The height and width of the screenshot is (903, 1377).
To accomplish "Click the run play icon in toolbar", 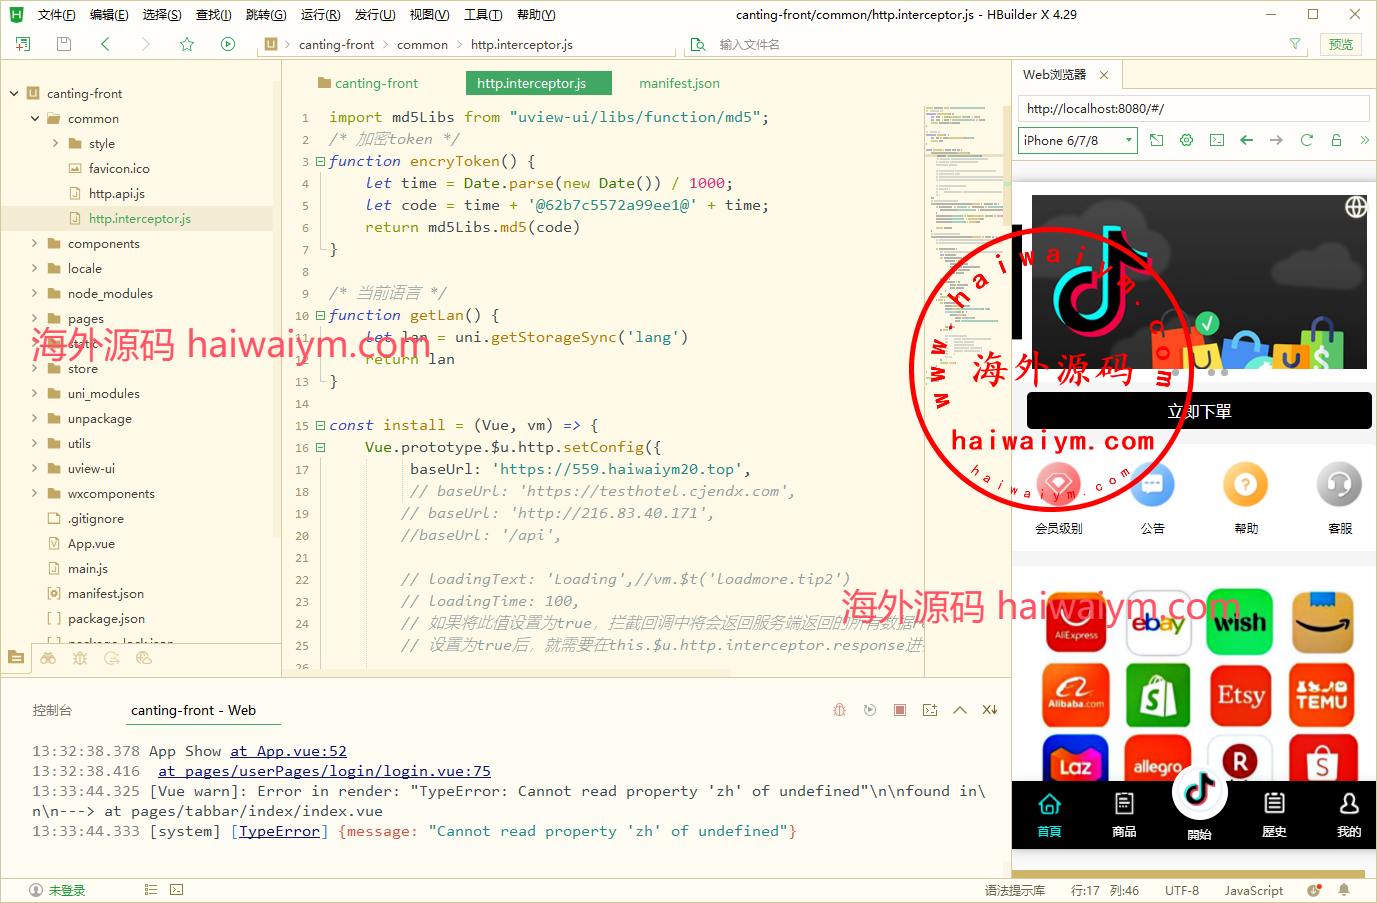I will [x=228, y=44].
